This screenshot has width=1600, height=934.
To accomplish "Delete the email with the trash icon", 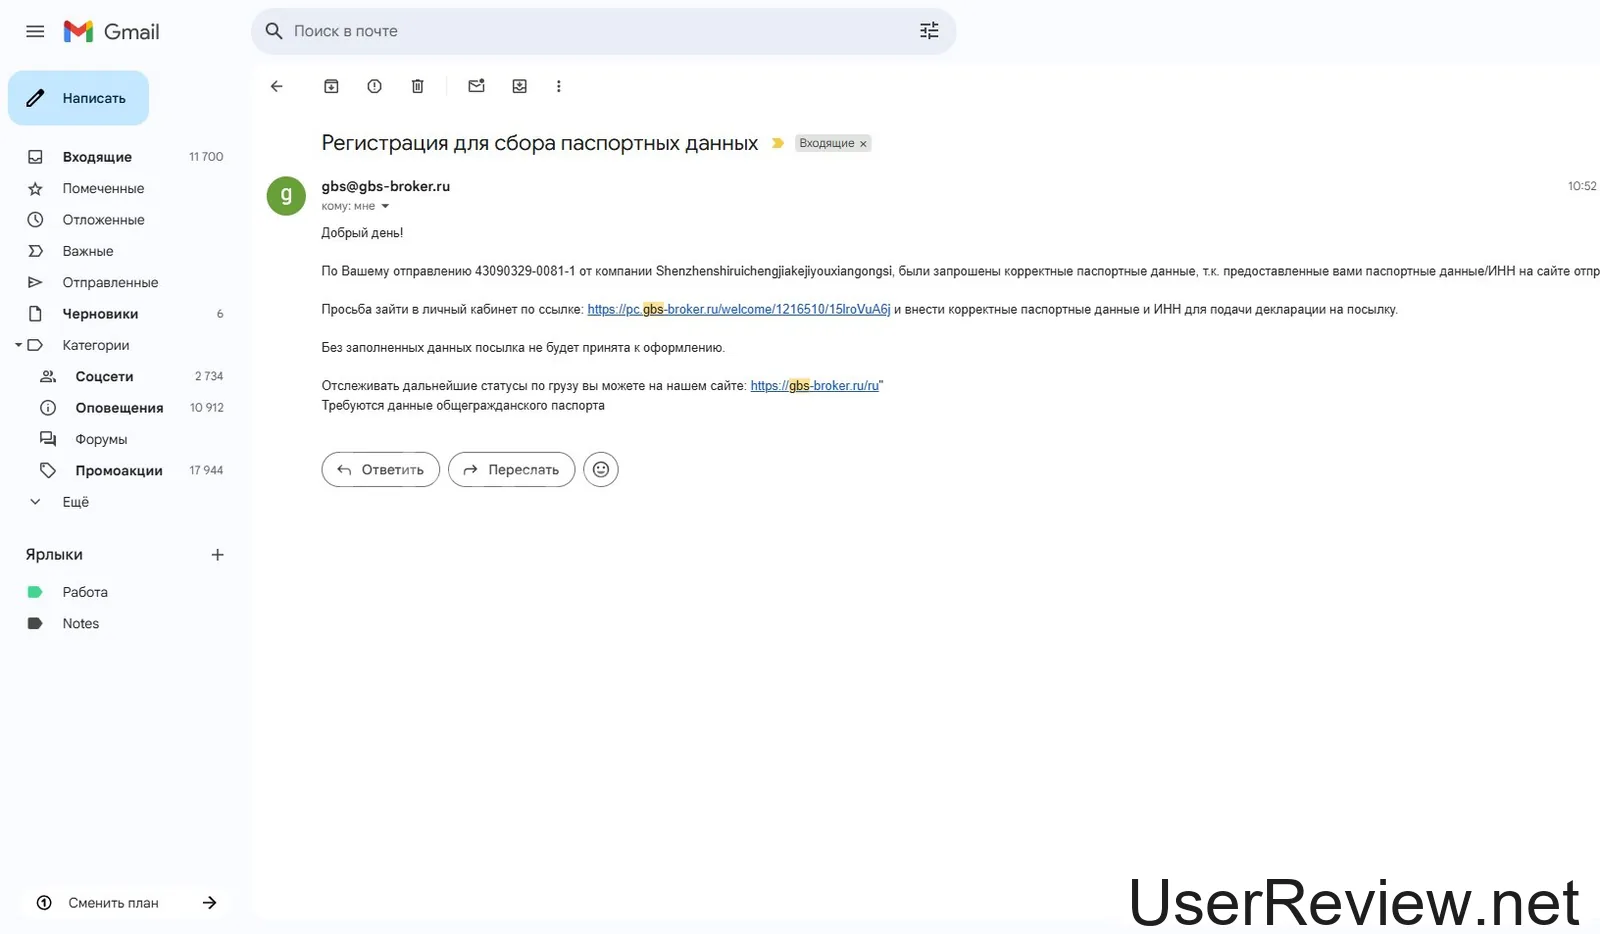I will point(418,86).
